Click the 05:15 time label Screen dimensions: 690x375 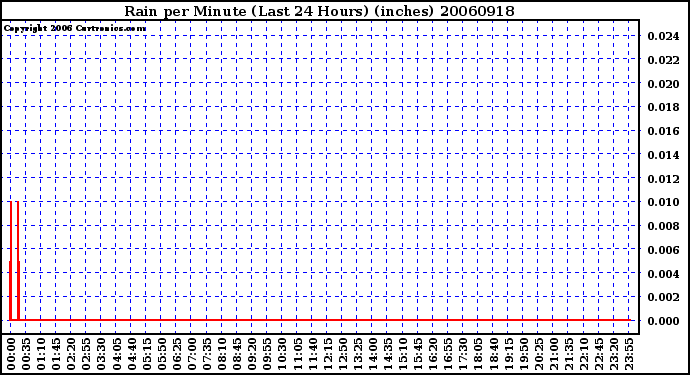147,354
